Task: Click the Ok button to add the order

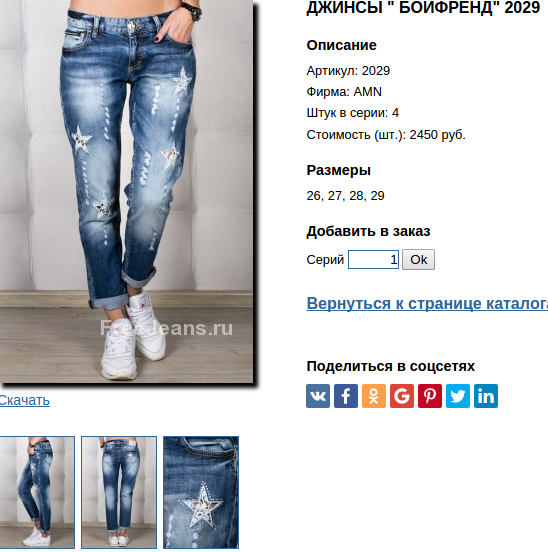Action: 418,259
